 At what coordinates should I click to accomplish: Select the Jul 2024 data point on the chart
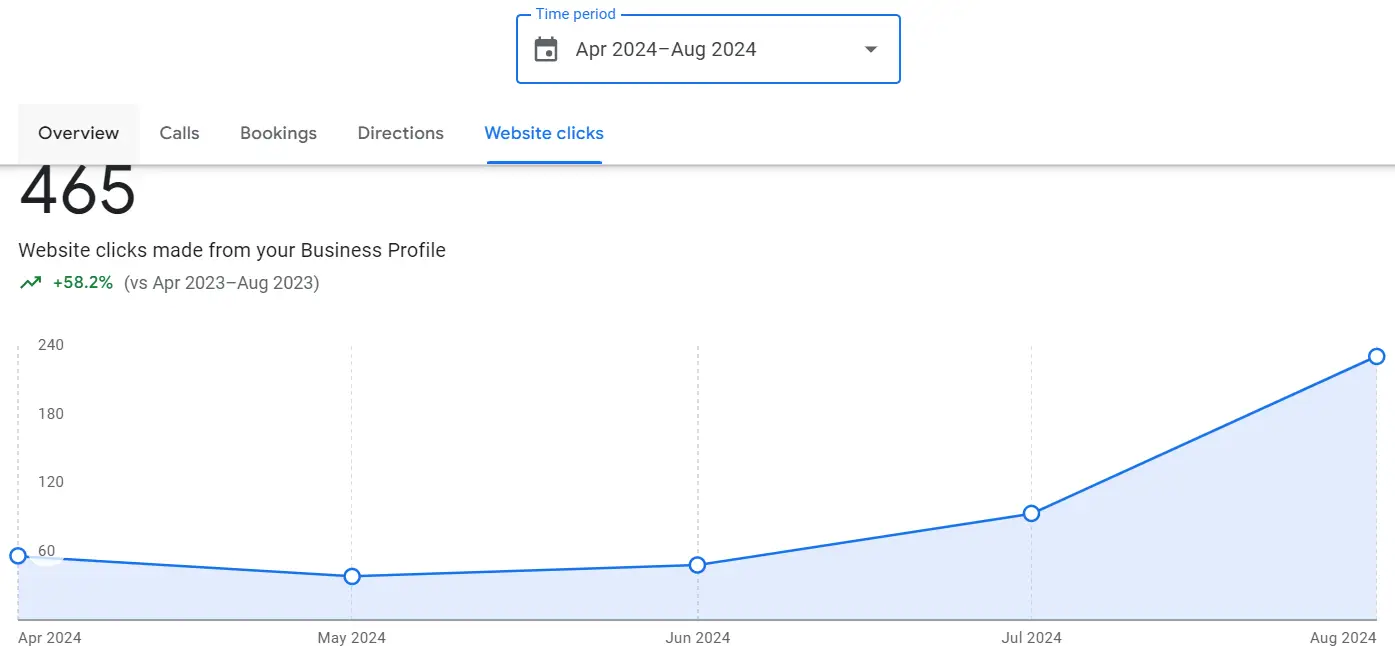(1031, 513)
